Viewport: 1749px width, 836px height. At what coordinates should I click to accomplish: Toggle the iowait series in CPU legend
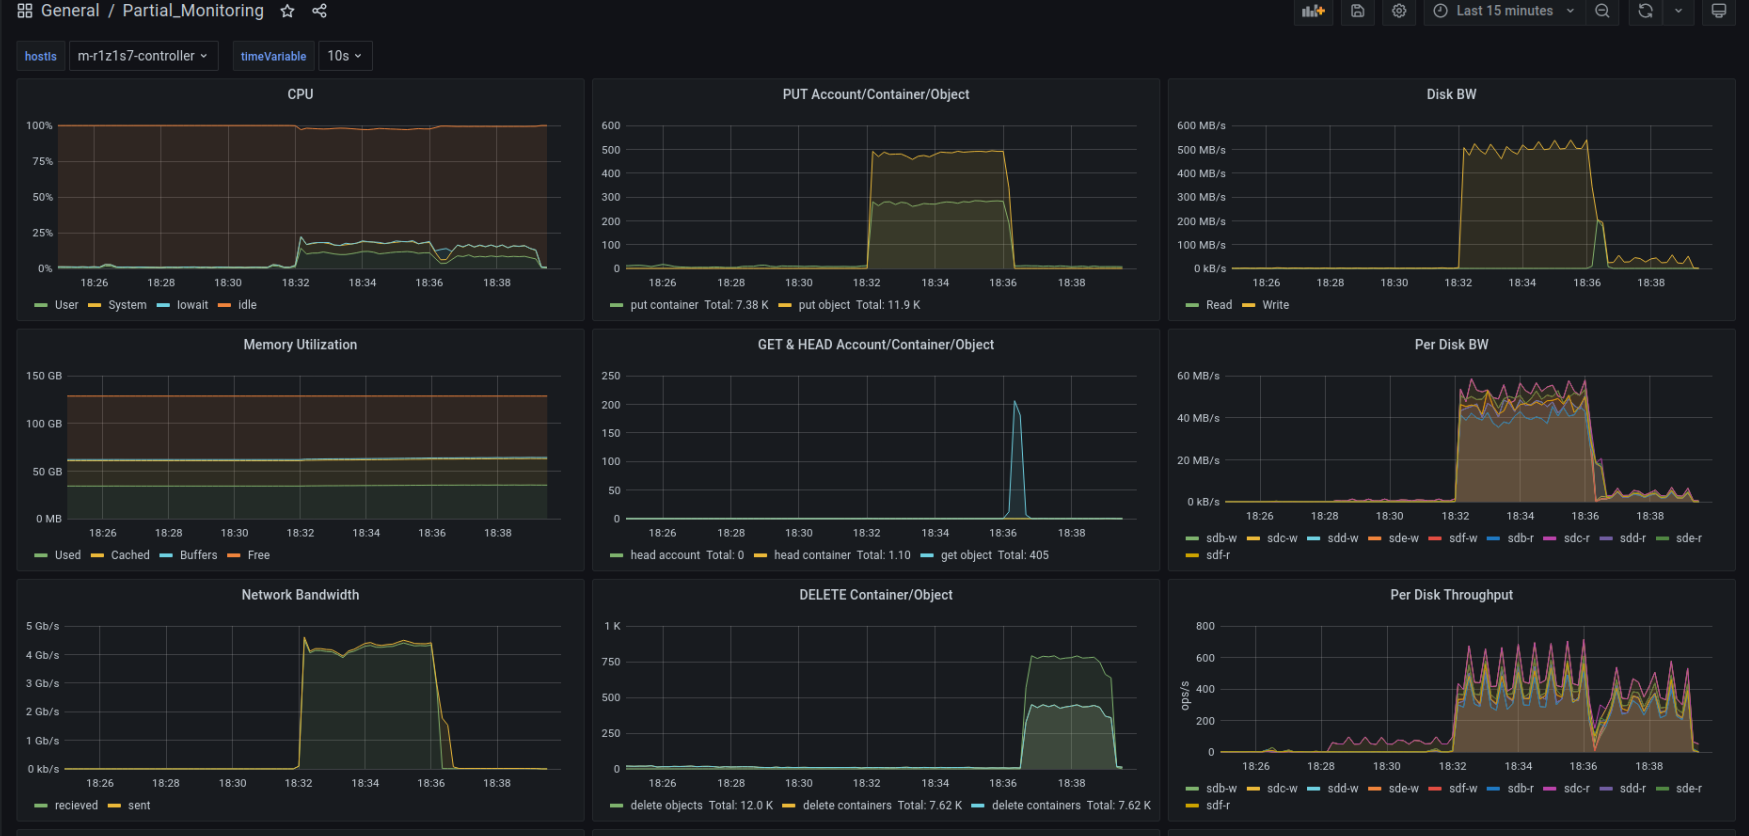192,305
